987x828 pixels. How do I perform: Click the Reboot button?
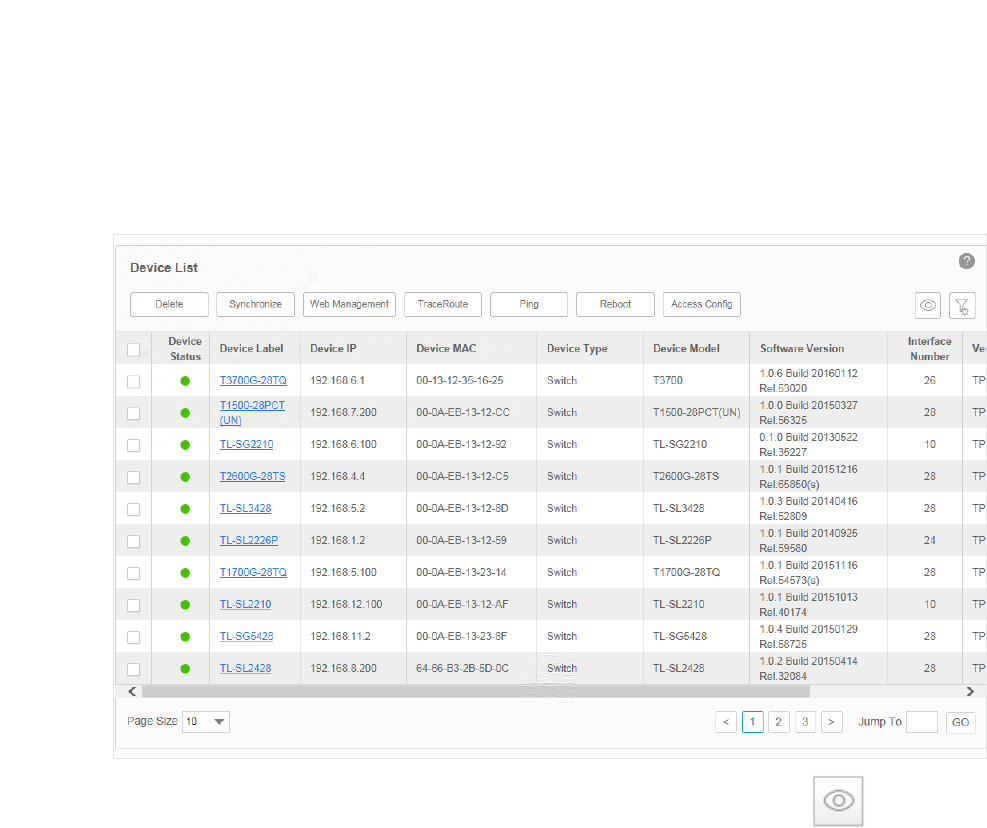point(615,304)
